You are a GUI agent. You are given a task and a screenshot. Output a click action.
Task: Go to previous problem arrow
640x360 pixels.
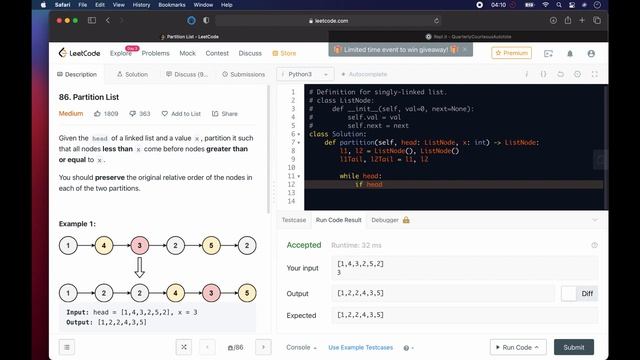(207, 347)
